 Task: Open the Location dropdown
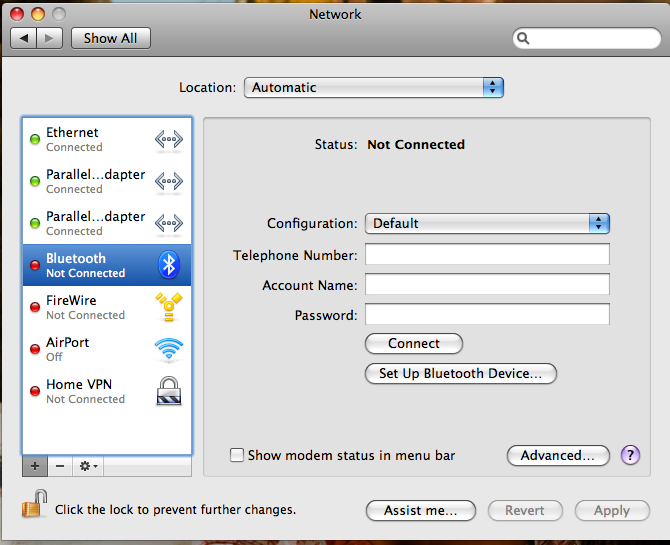[373, 88]
